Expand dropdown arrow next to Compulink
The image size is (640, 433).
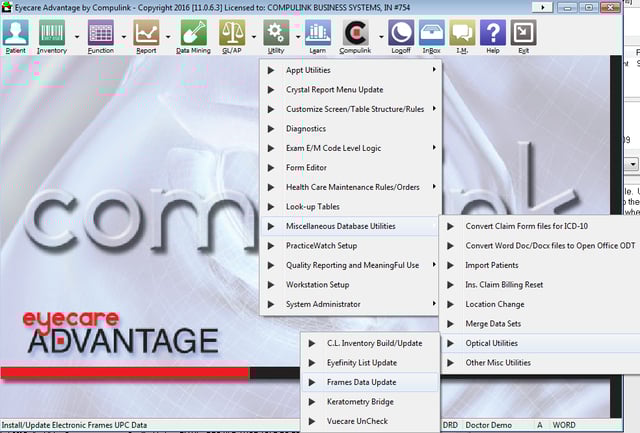[381, 37]
